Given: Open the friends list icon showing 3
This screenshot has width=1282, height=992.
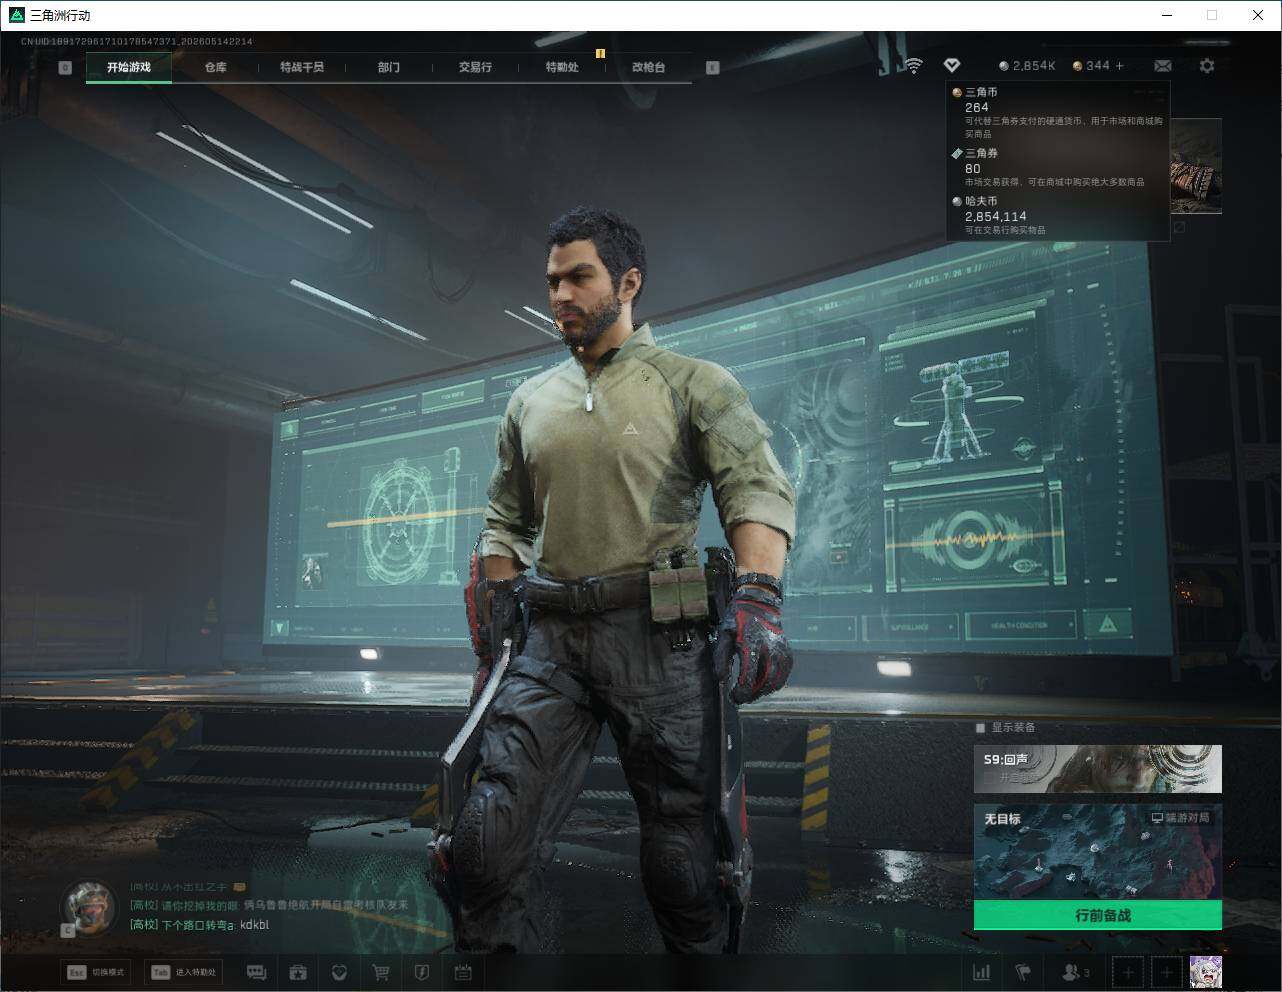Looking at the screenshot, I should (1075, 972).
